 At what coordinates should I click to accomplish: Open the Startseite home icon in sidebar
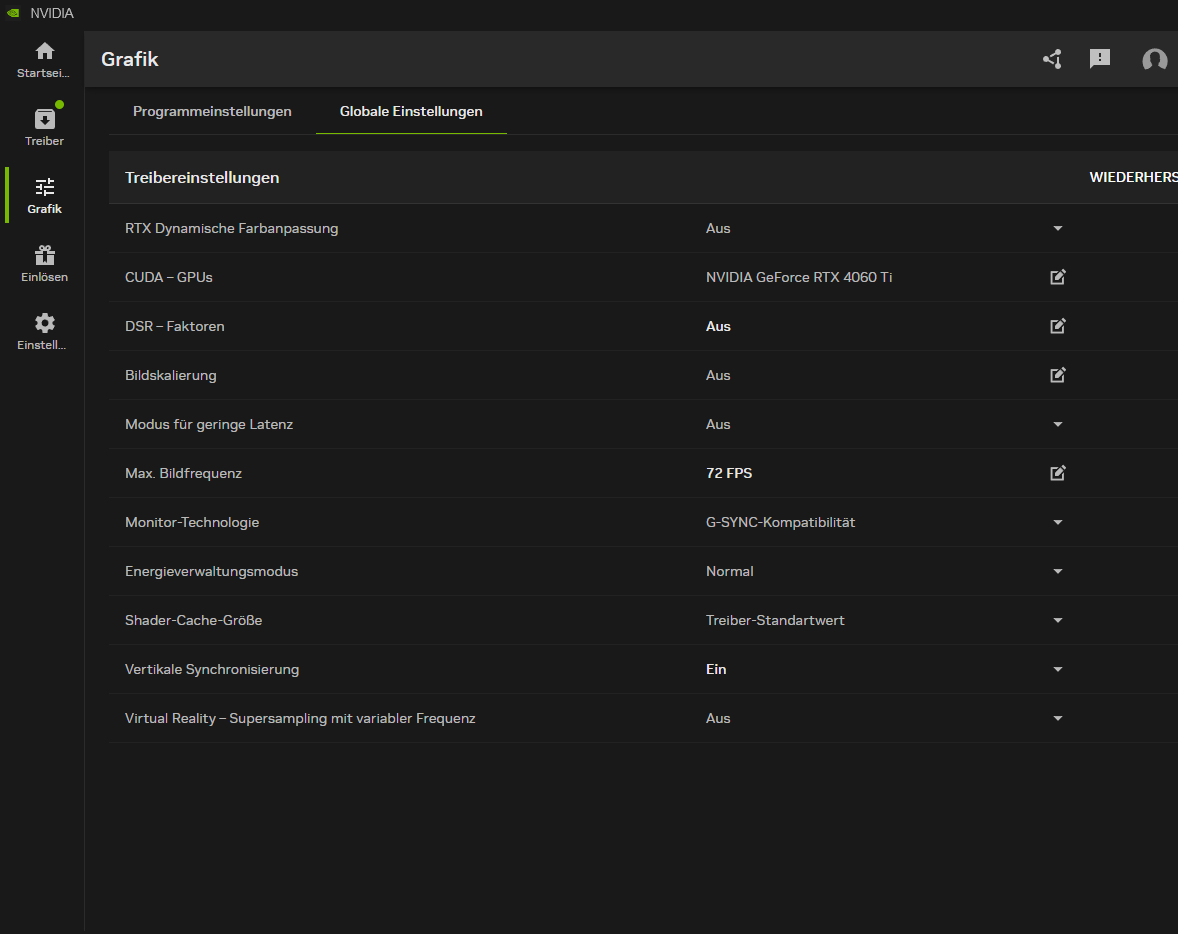point(44,51)
